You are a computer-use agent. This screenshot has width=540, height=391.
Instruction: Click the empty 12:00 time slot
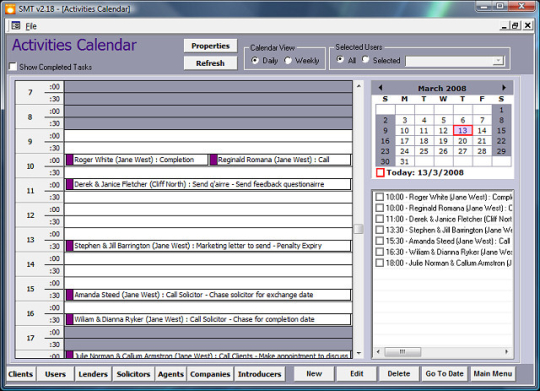pos(208,209)
